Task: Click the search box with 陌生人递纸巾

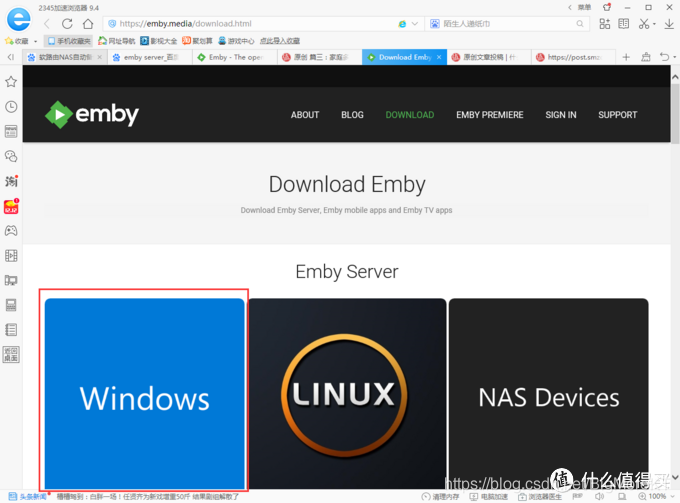Action: click(507, 24)
